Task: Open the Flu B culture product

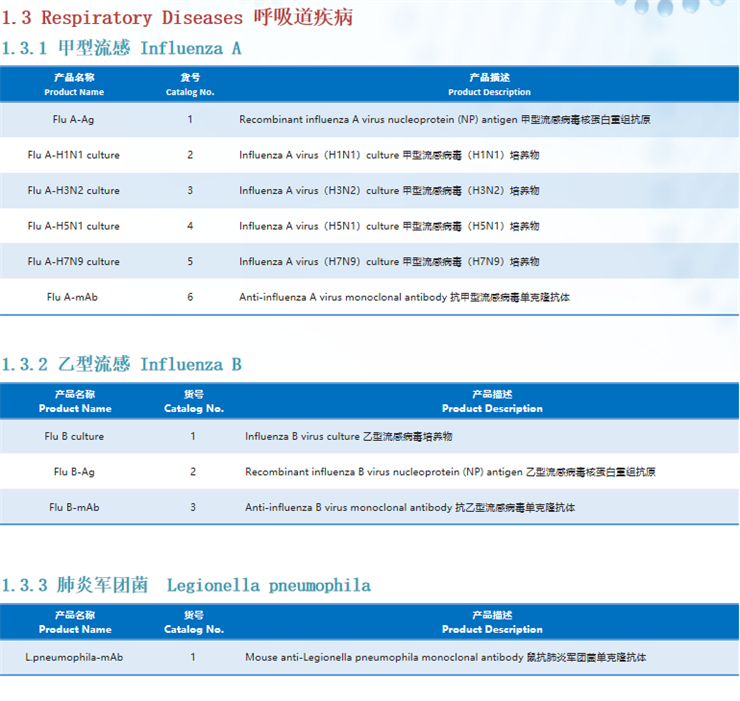Action: point(74,436)
